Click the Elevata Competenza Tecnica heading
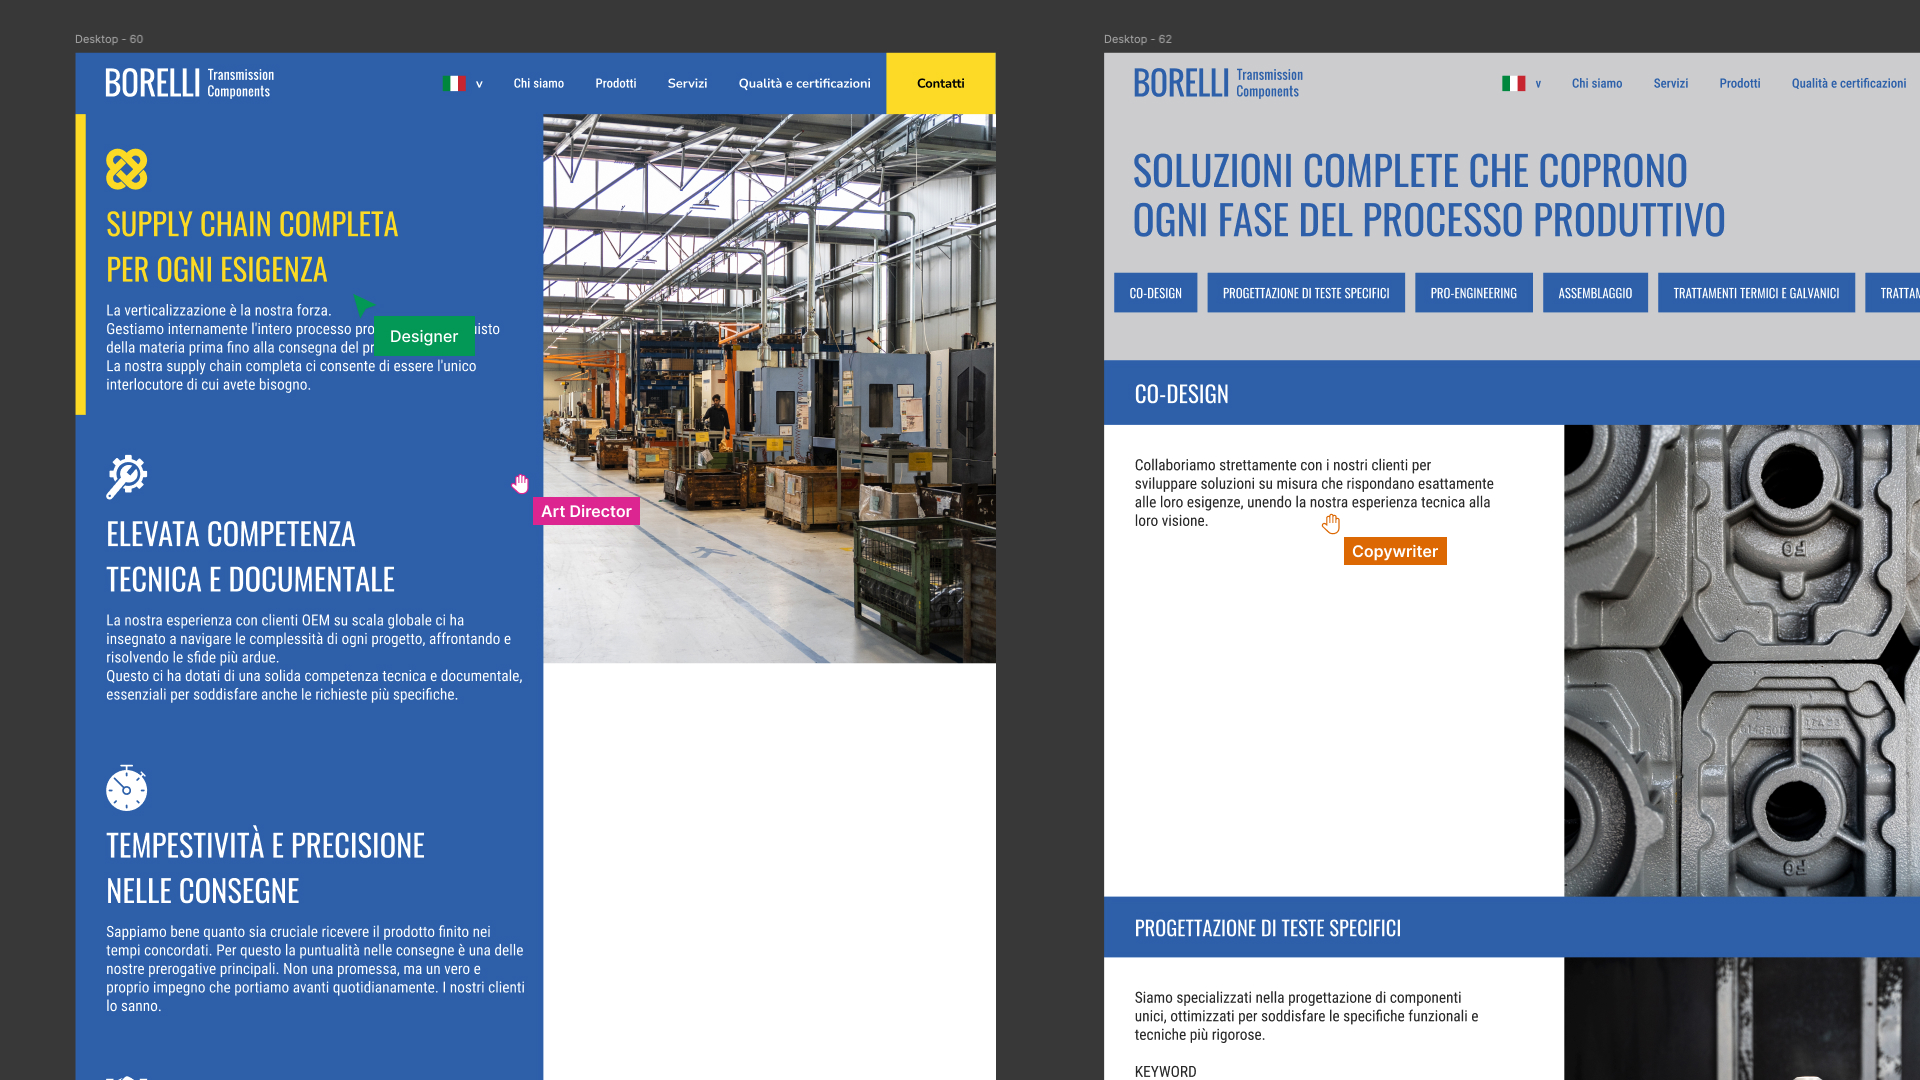1920x1080 pixels. point(250,557)
